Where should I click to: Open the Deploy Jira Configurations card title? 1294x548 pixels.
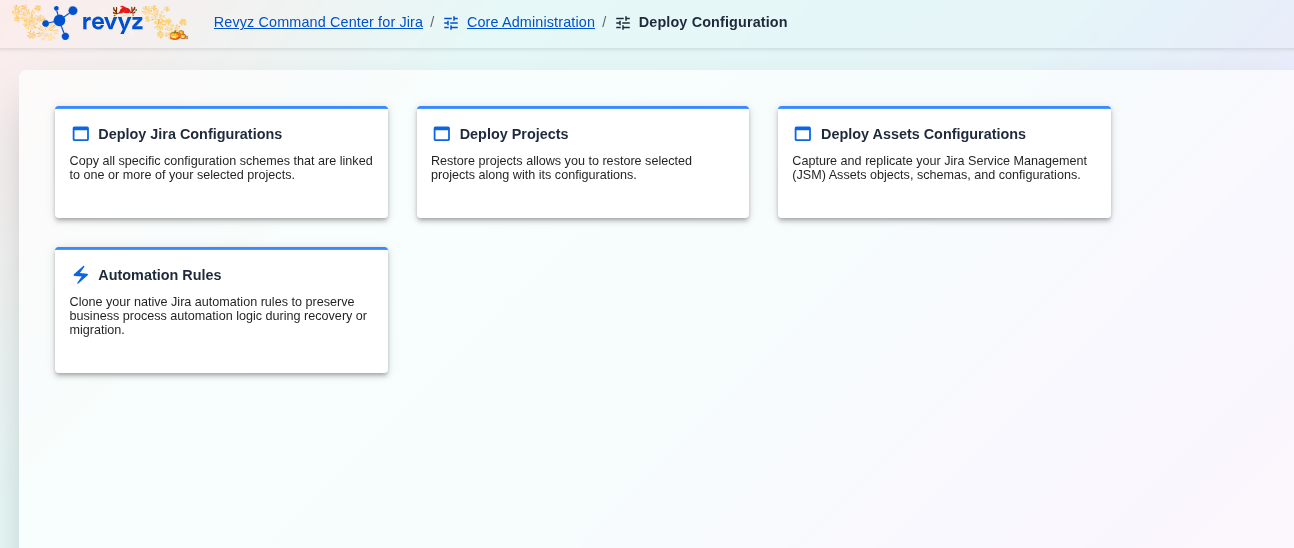(x=190, y=134)
